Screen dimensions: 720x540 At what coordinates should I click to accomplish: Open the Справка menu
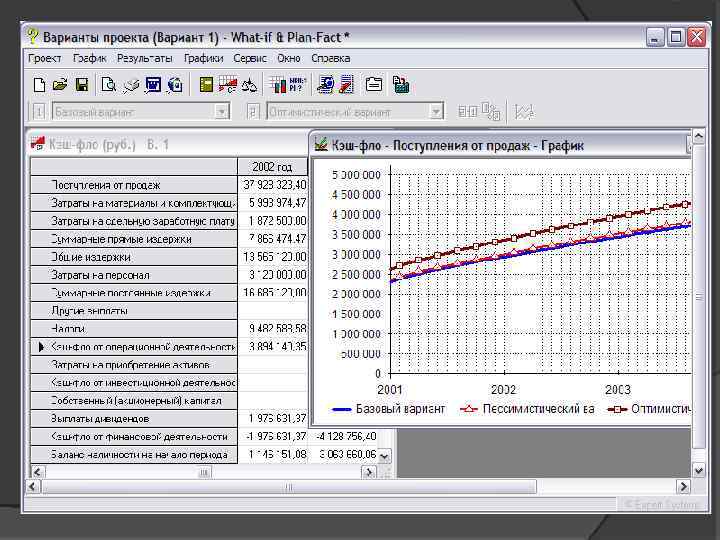coord(331,58)
